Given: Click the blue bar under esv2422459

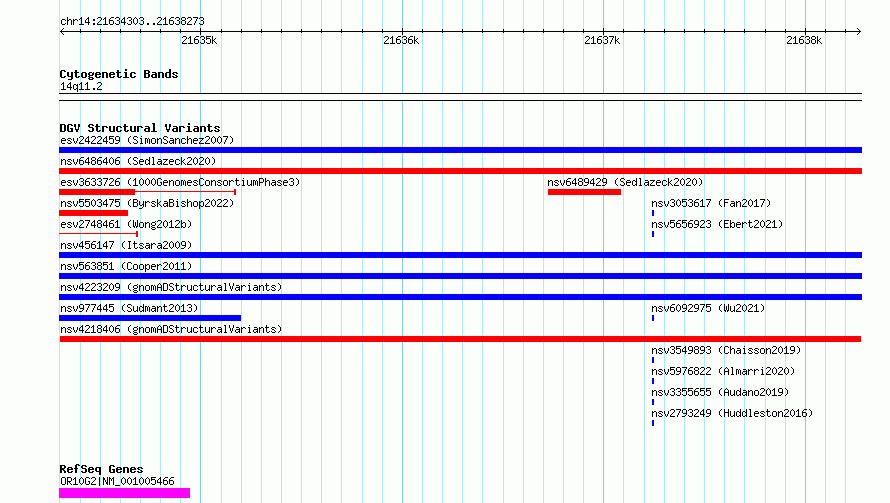Looking at the screenshot, I should pos(460,150).
